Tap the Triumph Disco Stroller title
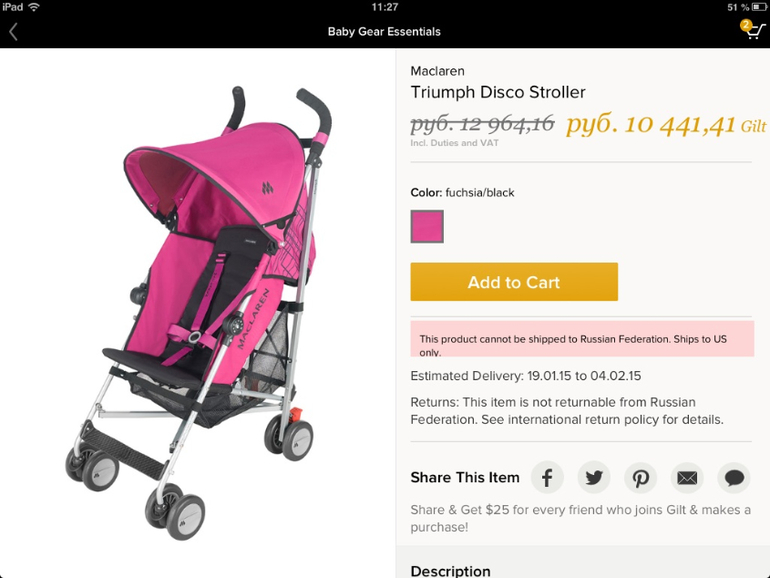Viewport: 770px width, 578px height. point(498,92)
